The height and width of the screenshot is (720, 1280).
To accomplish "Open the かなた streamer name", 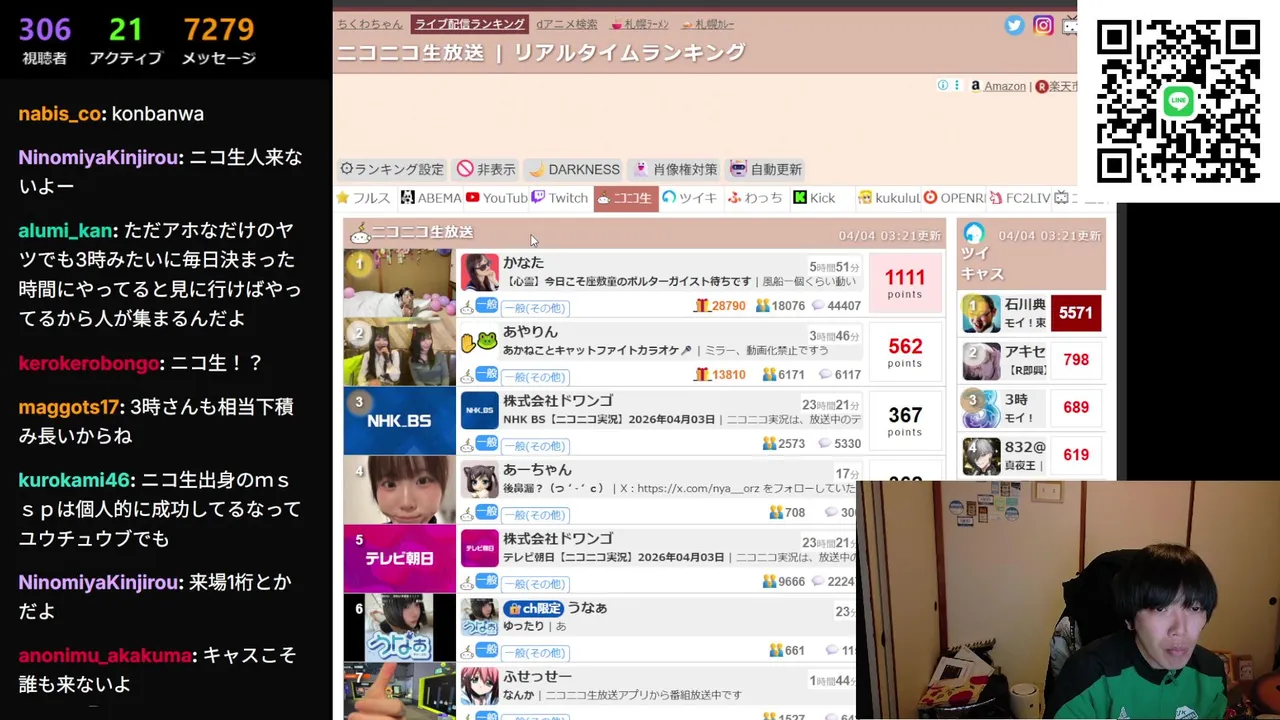I will pyautogui.click(x=523, y=263).
